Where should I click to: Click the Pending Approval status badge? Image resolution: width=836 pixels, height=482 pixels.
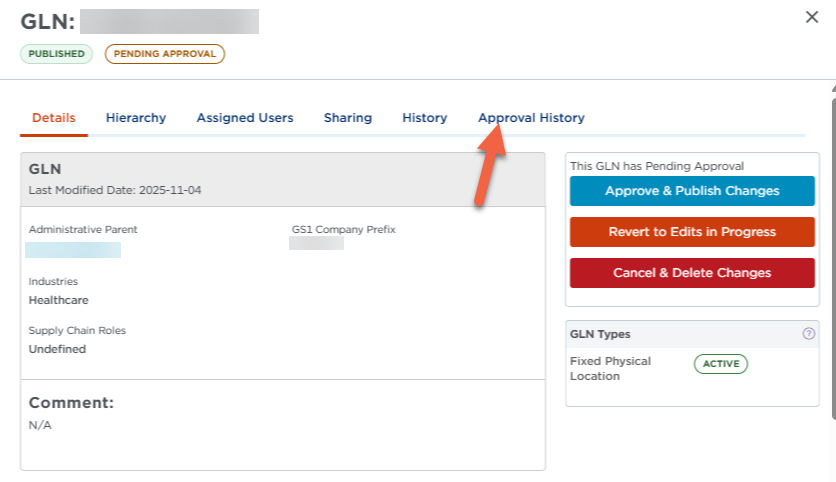tap(164, 54)
